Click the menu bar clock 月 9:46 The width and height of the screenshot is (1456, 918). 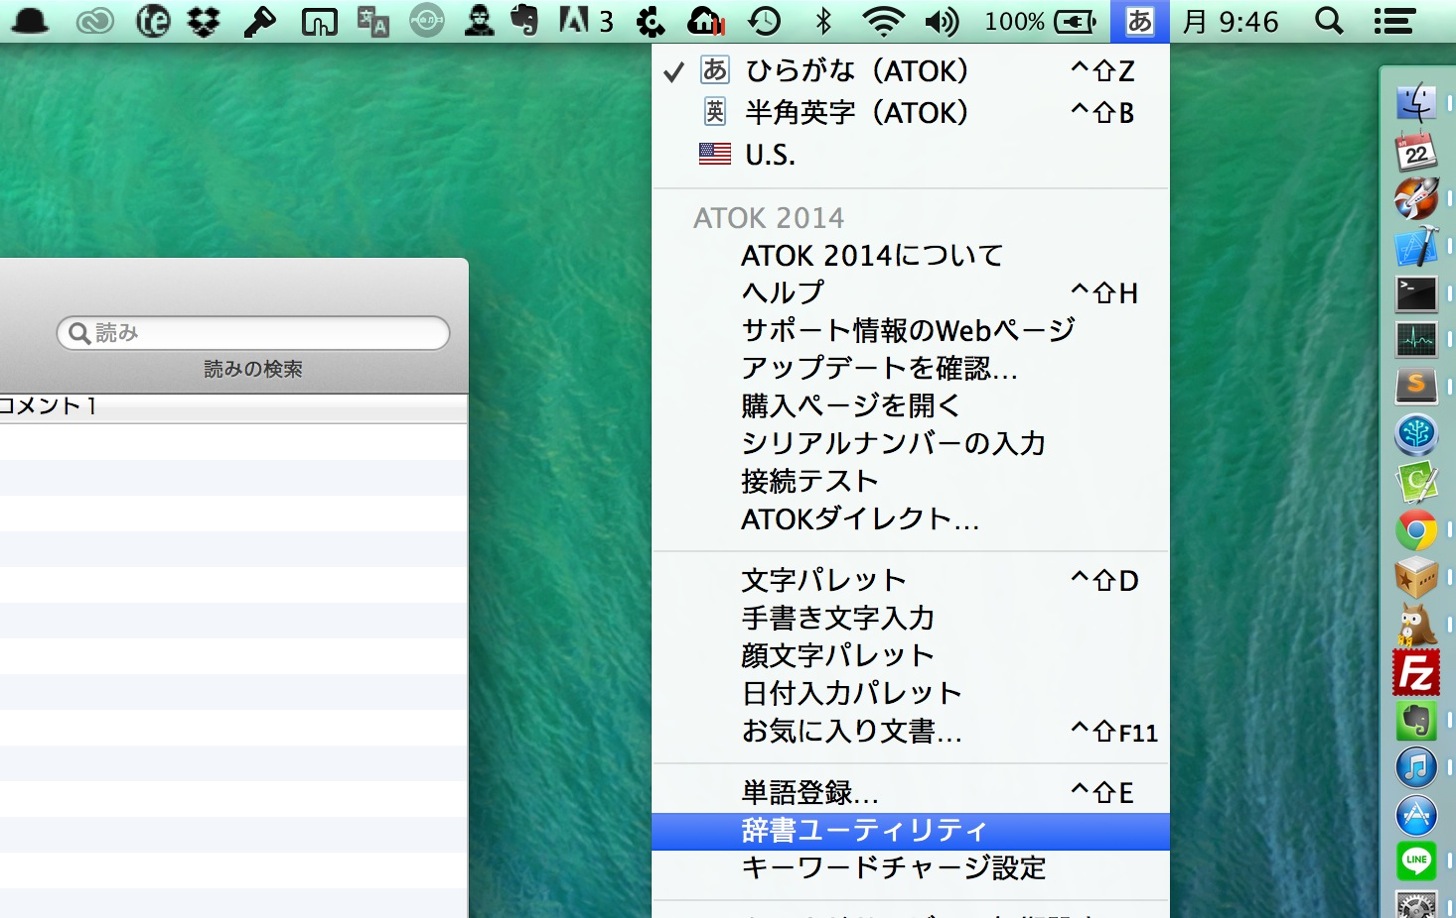tap(1231, 21)
